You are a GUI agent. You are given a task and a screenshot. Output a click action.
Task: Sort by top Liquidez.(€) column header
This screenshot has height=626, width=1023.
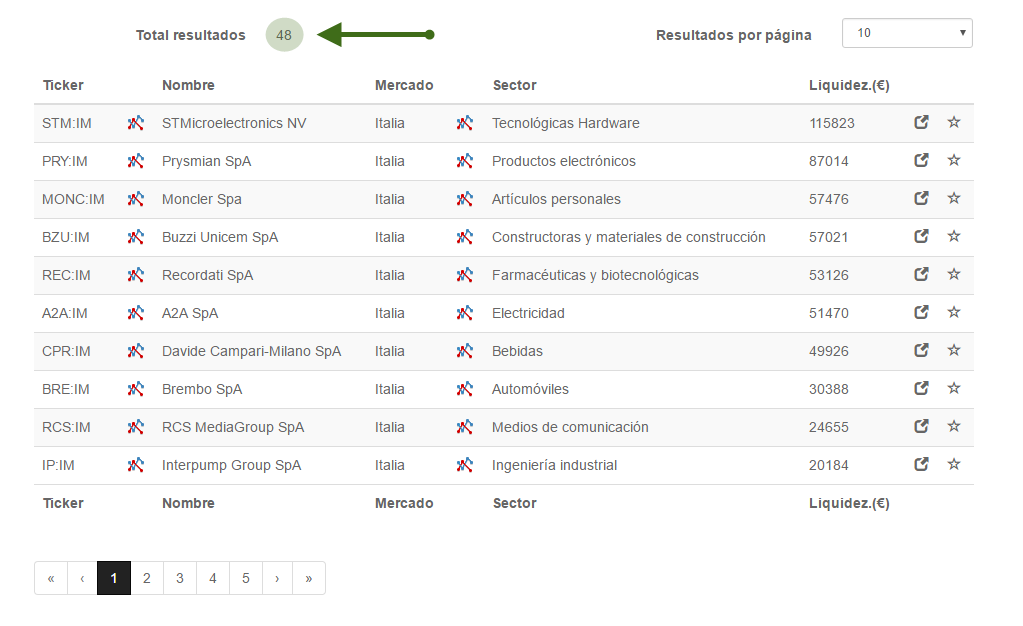click(x=849, y=86)
